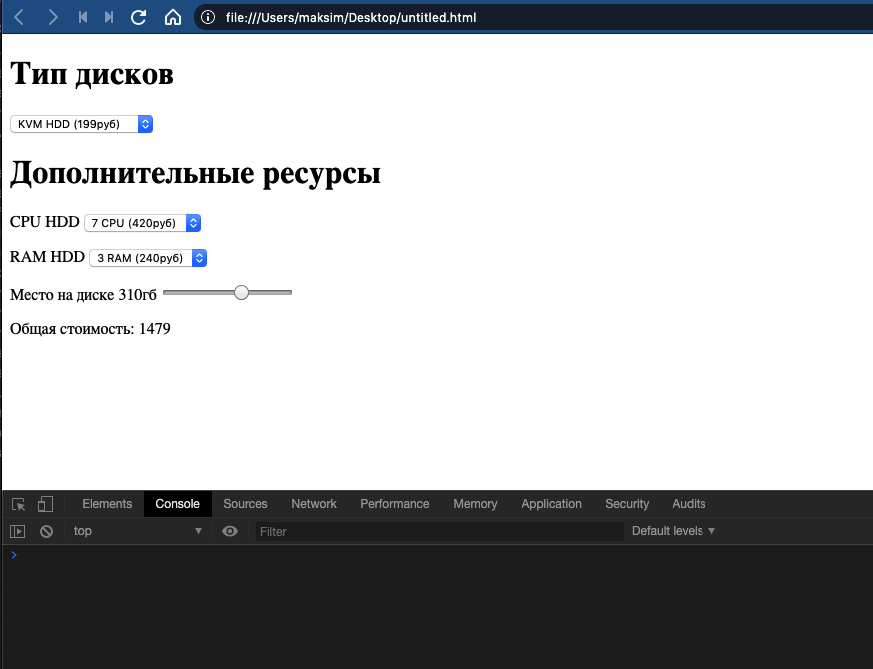873x669 pixels.
Task: Toggle the DevTools device toolbar
Action: (45, 504)
